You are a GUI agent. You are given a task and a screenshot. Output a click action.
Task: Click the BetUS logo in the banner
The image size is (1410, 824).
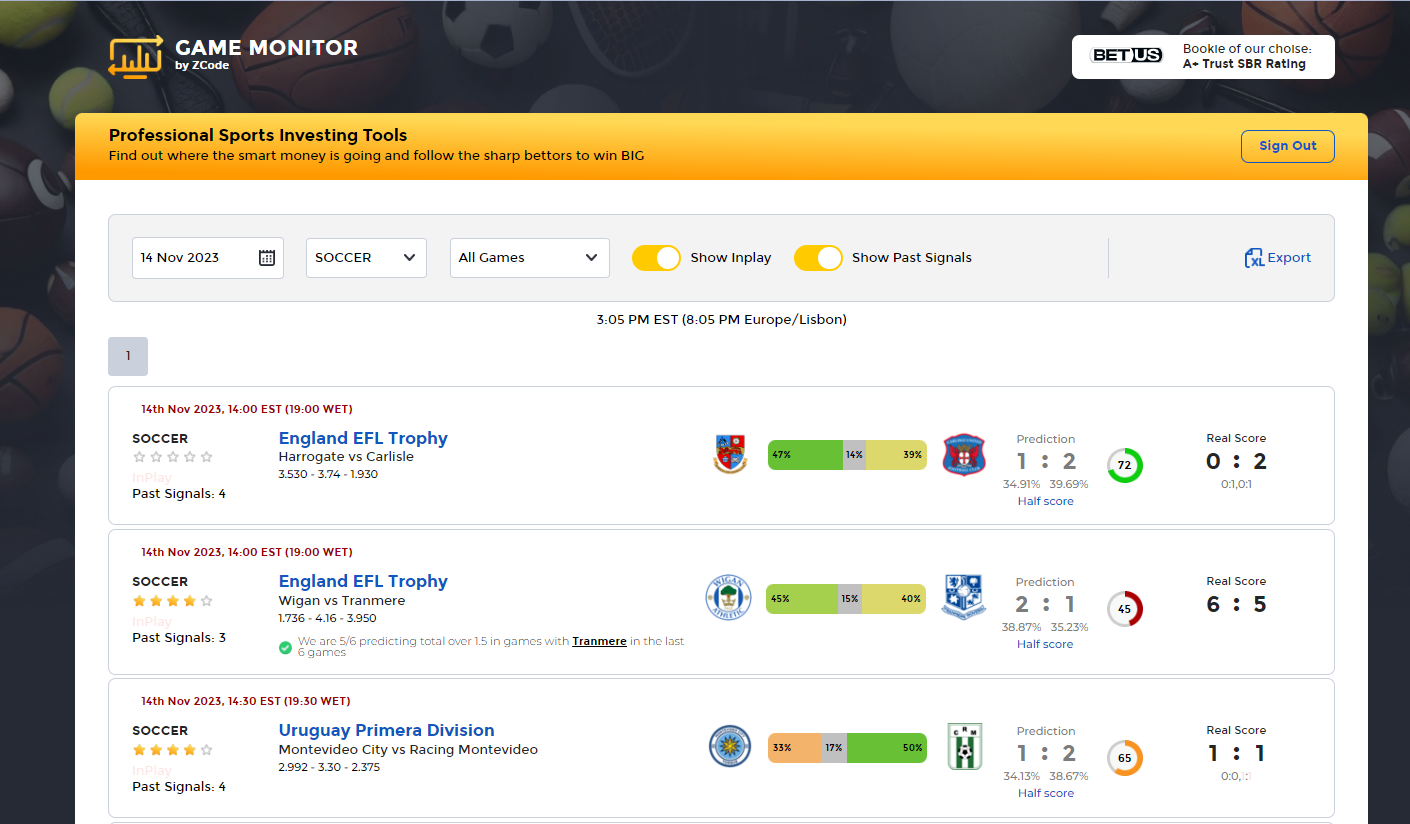pos(1126,56)
